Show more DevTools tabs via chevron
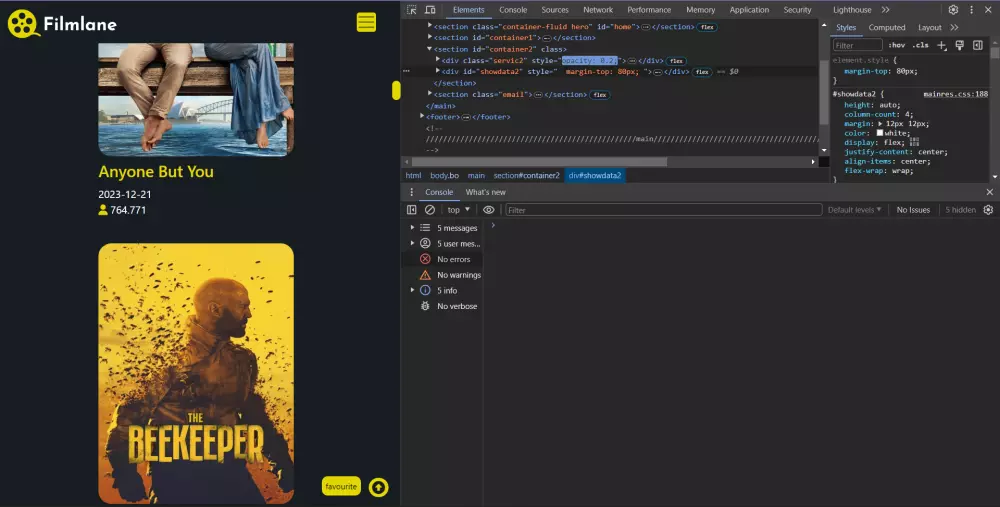Viewport: 1000px width, 507px height. [885, 10]
